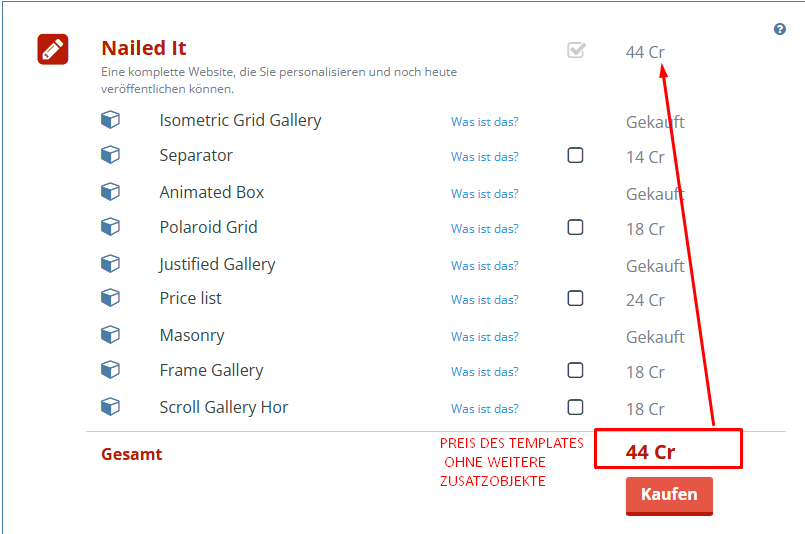
Task: Select cube icon next to Animated Box
Action: click(x=110, y=192)
